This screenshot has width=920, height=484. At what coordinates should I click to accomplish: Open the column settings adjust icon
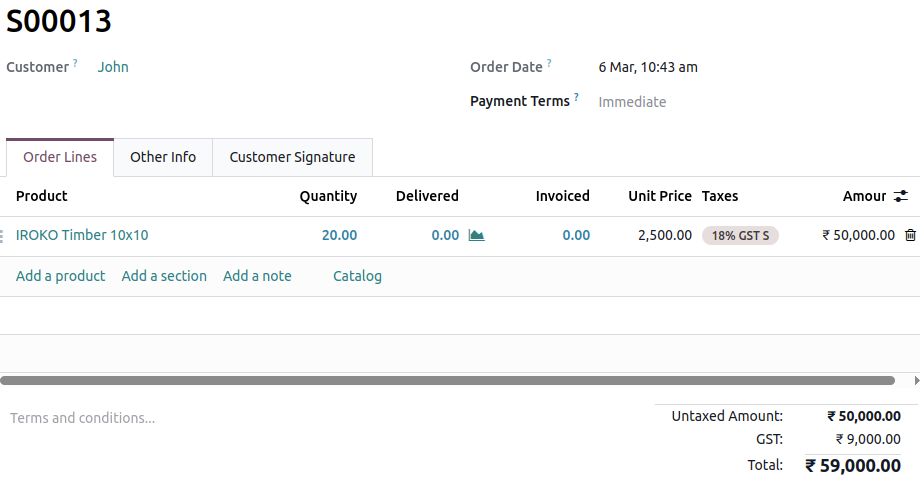[901, 196]
